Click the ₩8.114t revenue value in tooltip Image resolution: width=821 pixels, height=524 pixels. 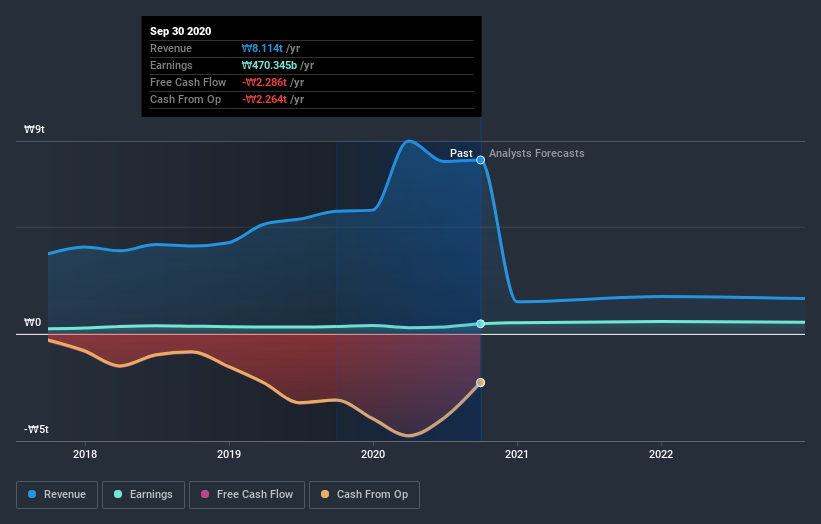point(262,48)
